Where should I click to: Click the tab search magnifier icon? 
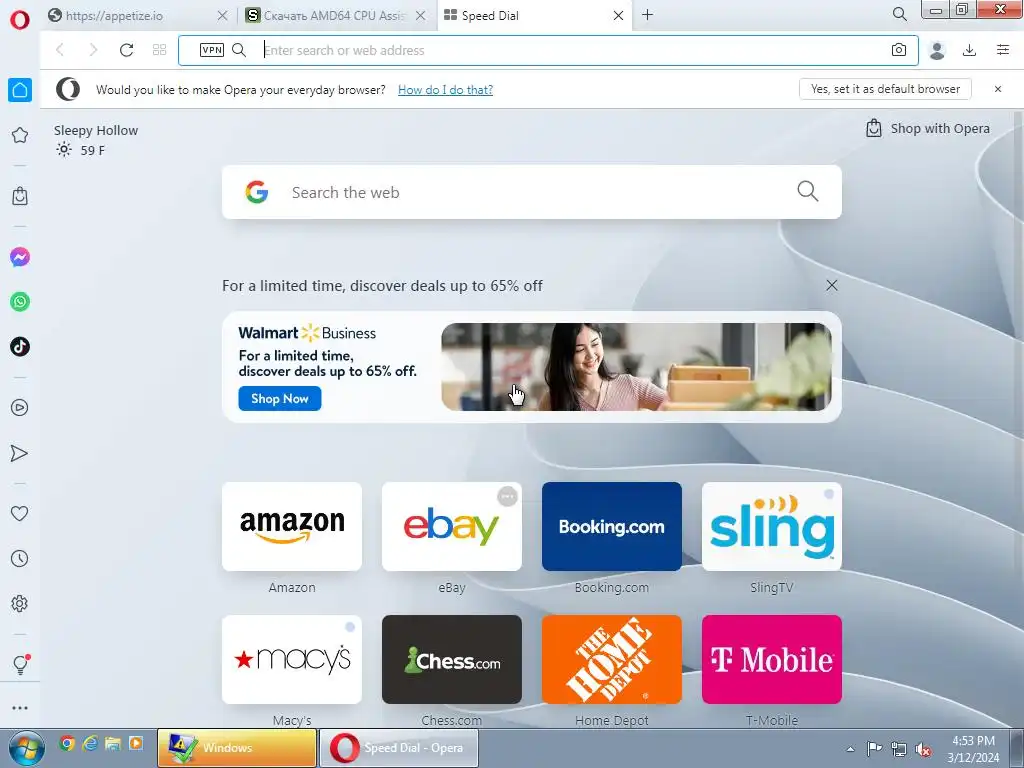(899, 14)
